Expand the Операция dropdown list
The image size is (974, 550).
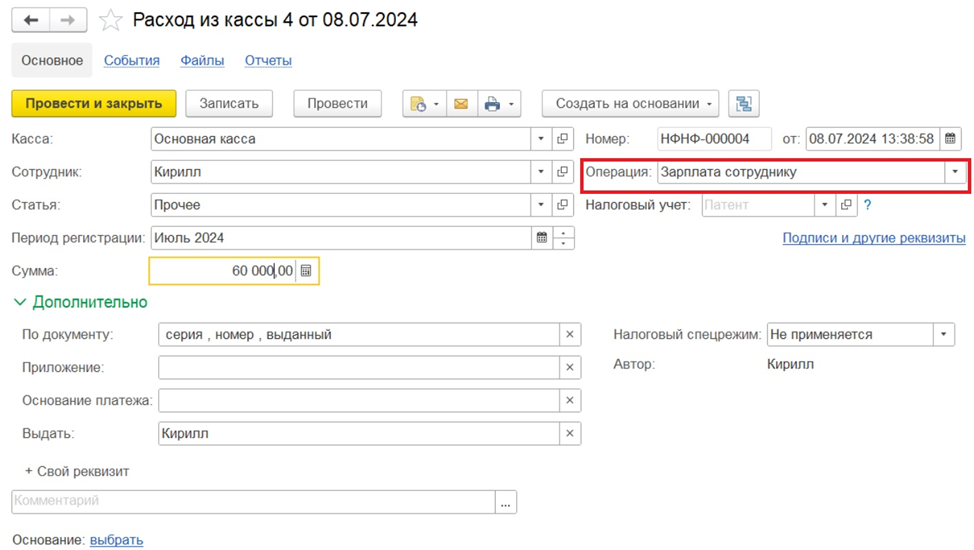(955, 172)
